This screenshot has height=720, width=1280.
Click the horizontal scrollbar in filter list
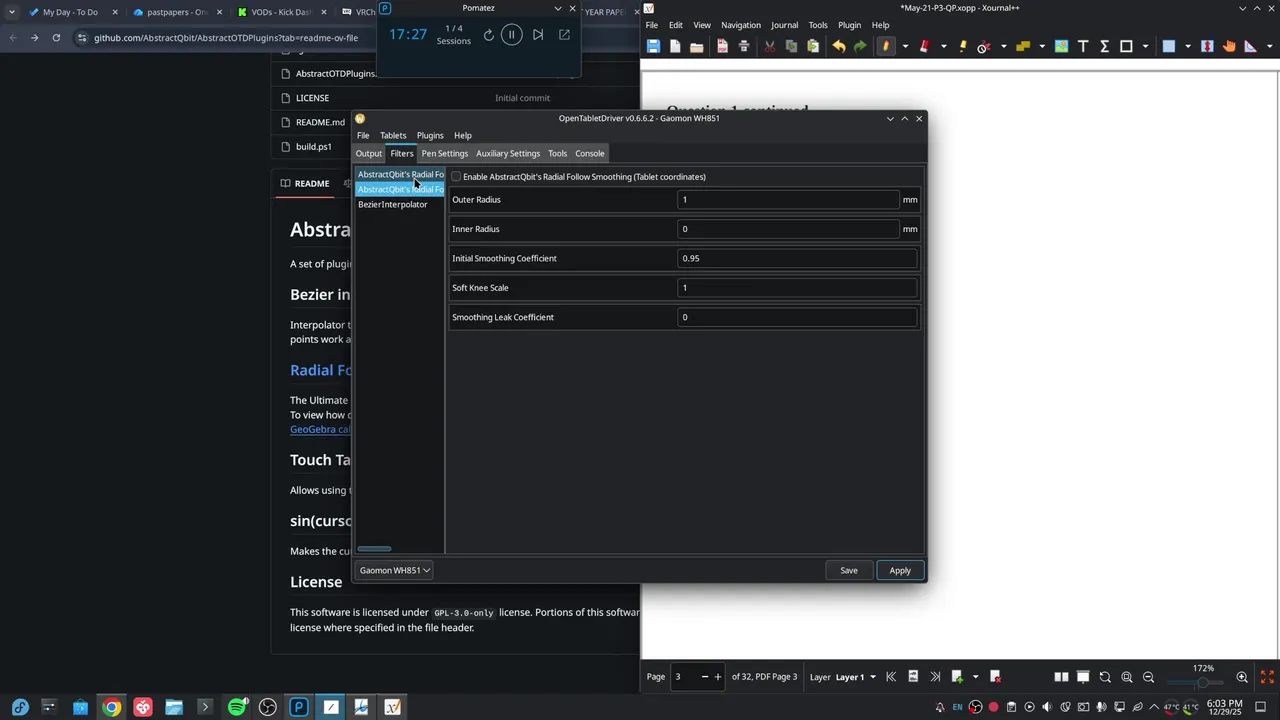click(375, 548)
